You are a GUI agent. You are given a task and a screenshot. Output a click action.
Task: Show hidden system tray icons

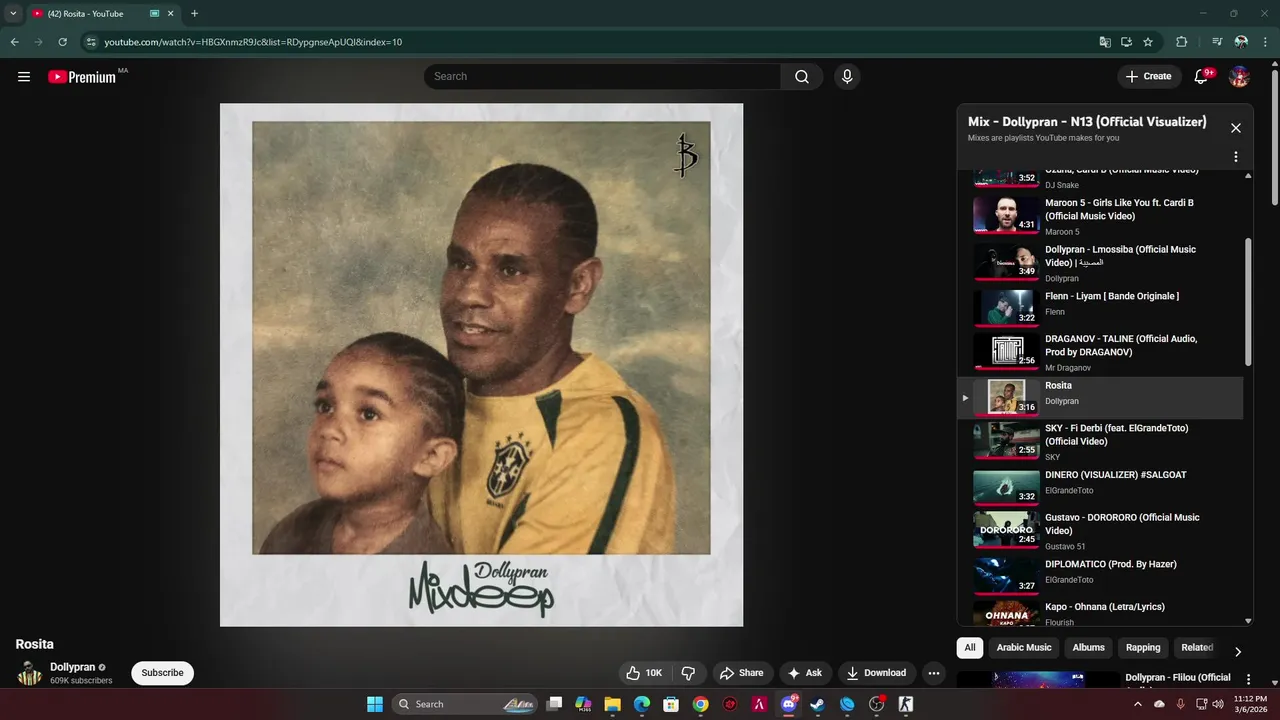pyautogui.click(x=1138, y=704)
